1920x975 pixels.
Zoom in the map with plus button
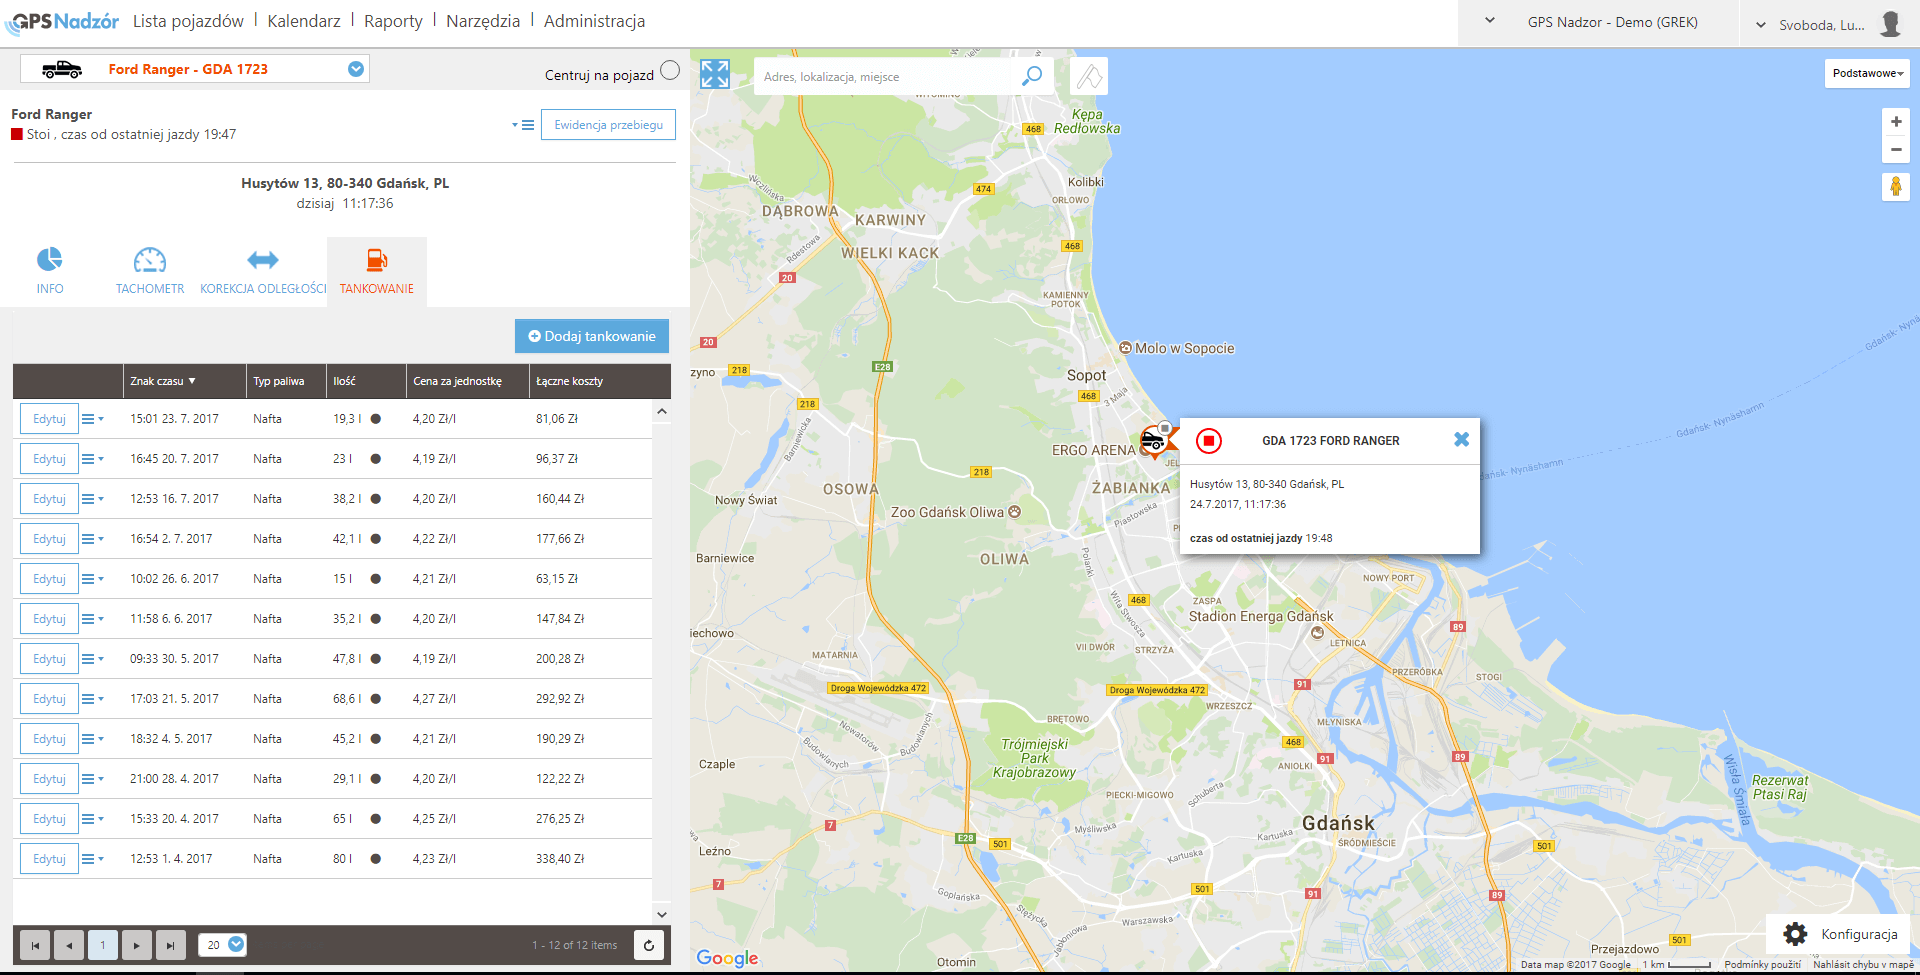[x=1895, y=122]
